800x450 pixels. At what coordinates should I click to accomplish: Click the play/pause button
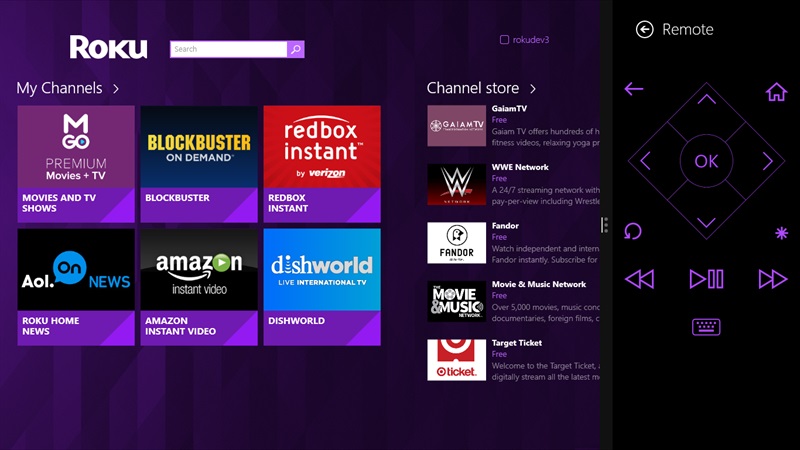tap(707, 279)
